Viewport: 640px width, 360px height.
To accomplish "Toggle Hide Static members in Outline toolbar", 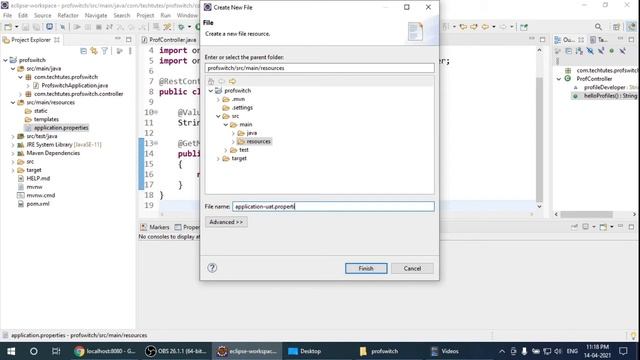I will click(601, 51).
